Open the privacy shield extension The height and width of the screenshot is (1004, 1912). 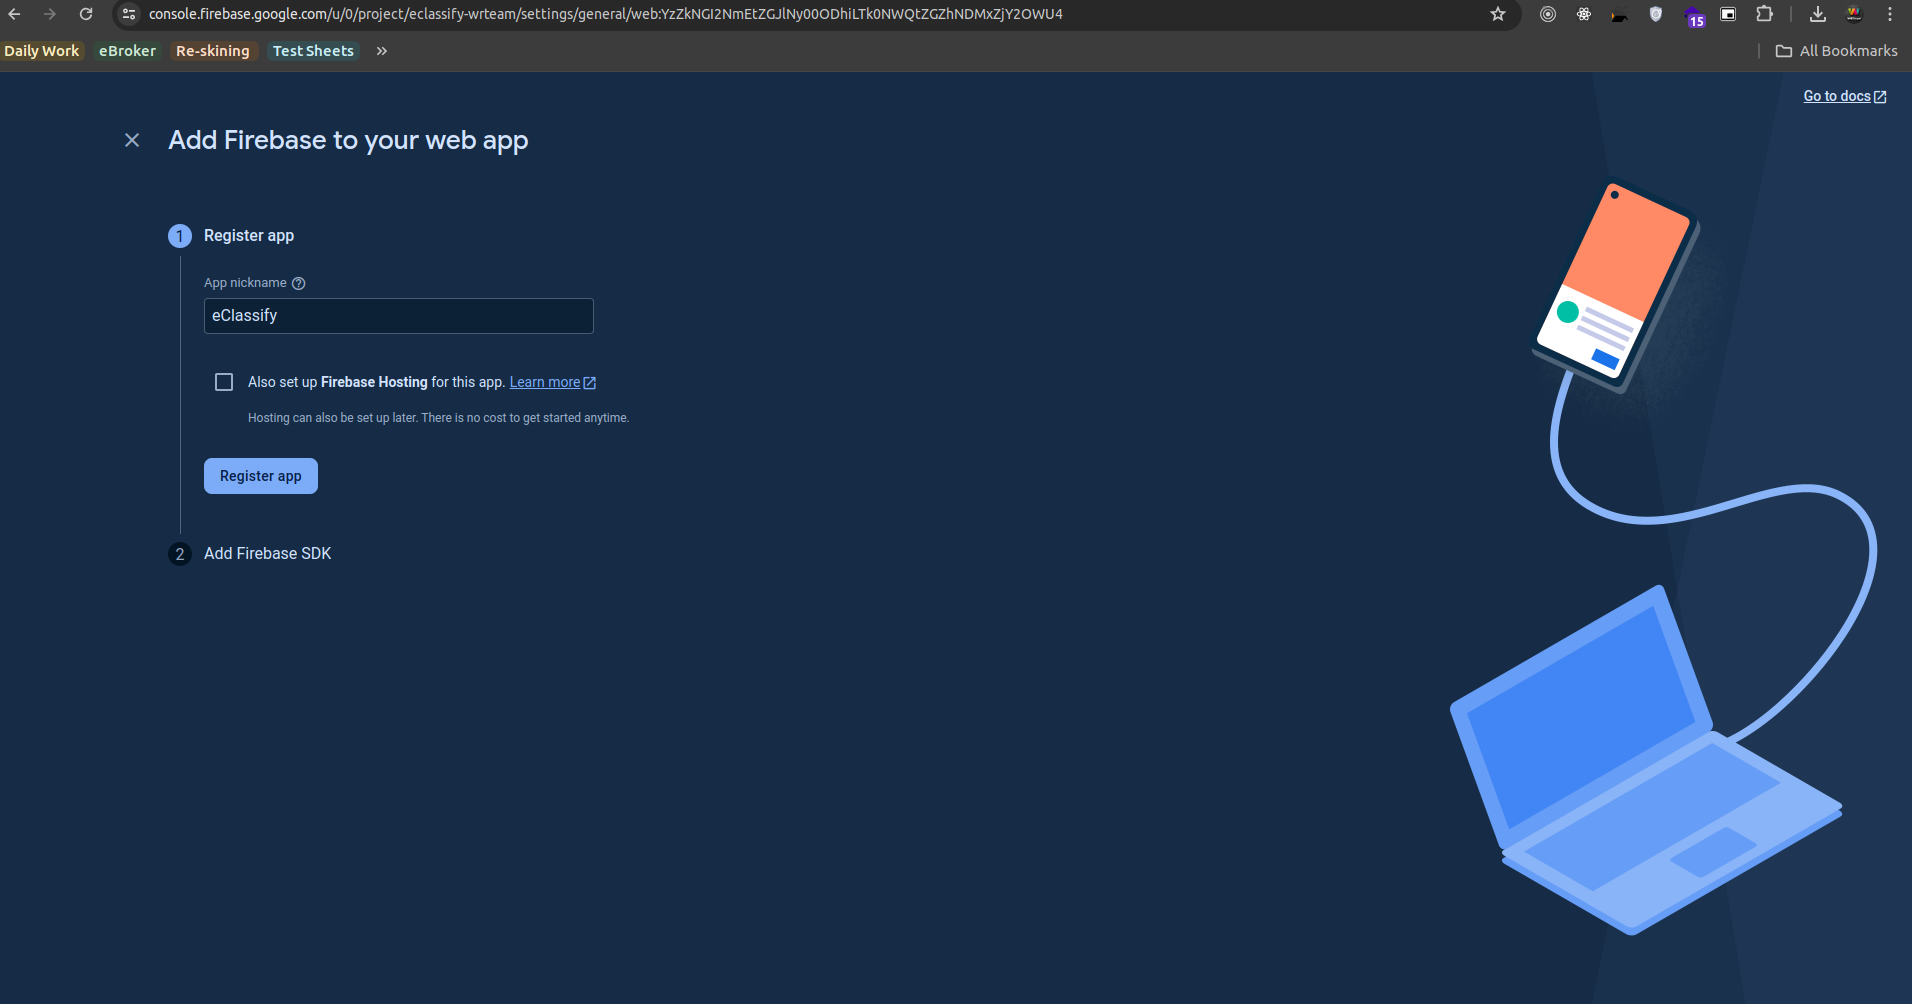click(x=1656, y=14)
